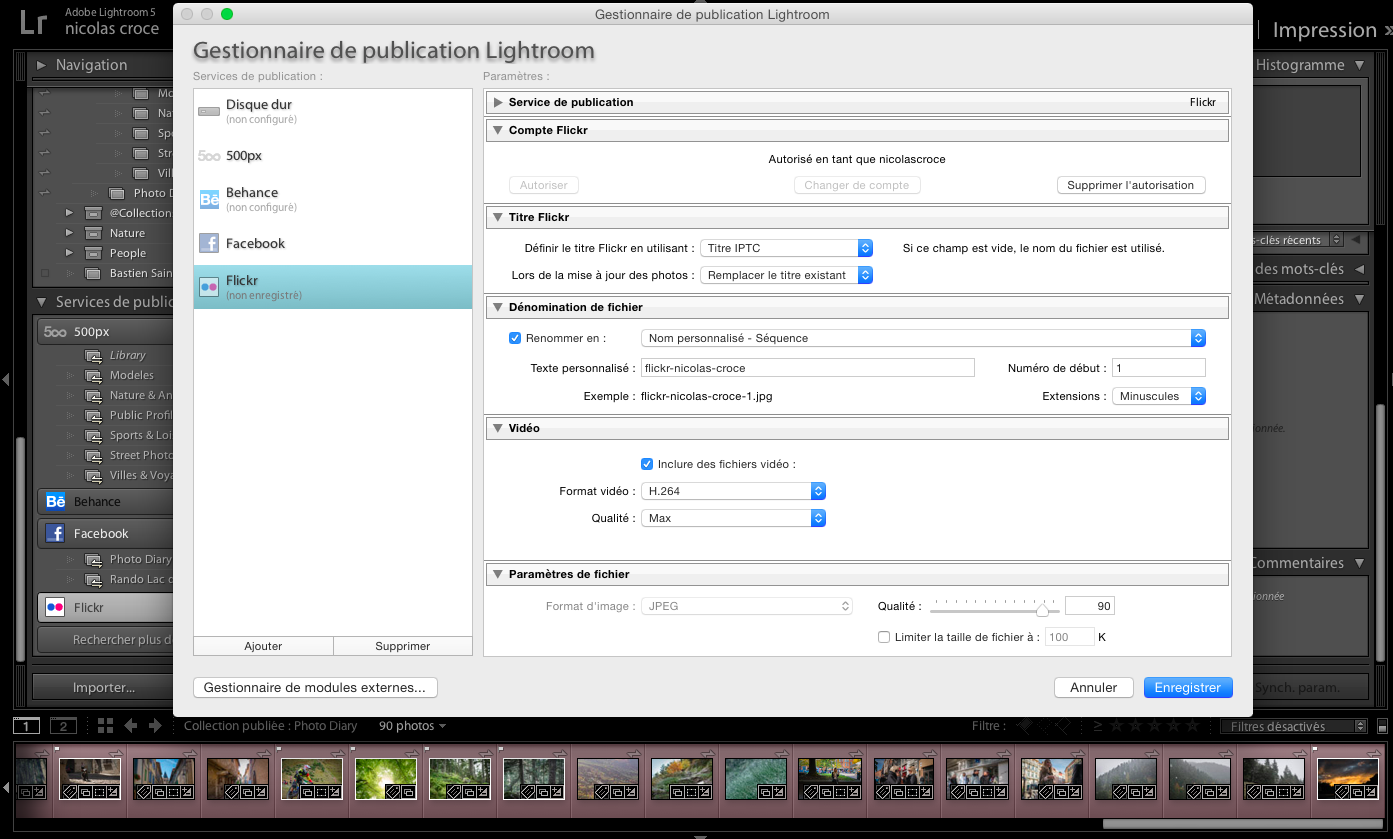Image resolution: width=1393 pixels, height=839 pixels.
Task: Open the Format vidéo H.264 dropdown
Action: coord(733,491)
